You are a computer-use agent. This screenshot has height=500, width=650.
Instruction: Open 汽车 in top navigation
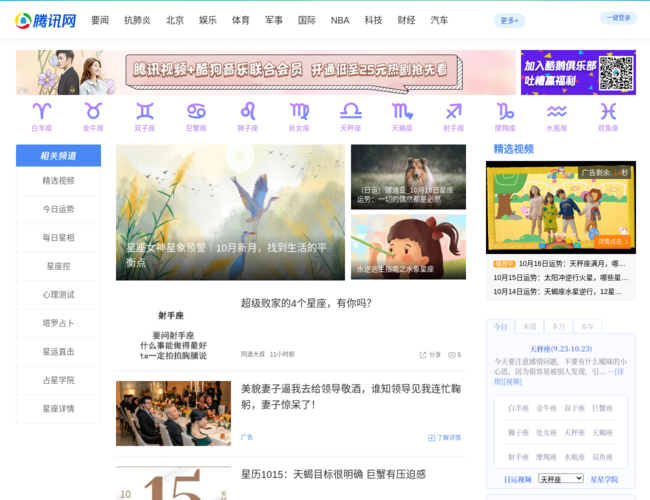click(439, 20)
